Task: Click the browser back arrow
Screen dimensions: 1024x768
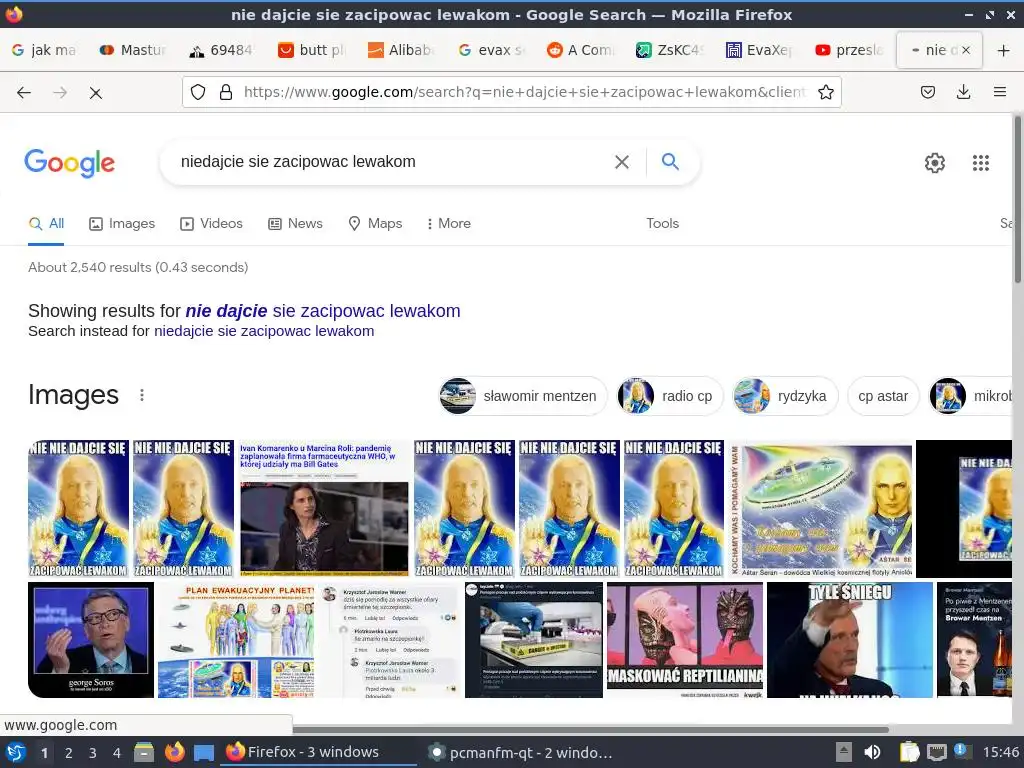Action: point(24,93)
